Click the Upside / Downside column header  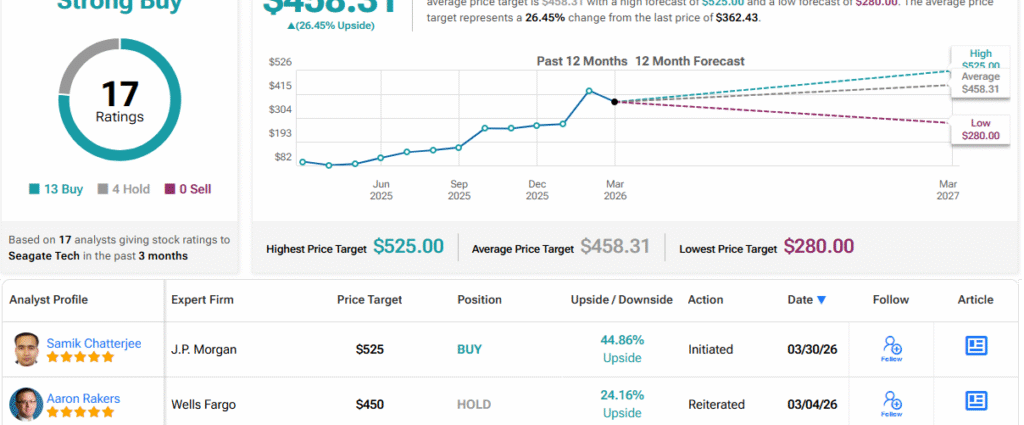point(621,300)
